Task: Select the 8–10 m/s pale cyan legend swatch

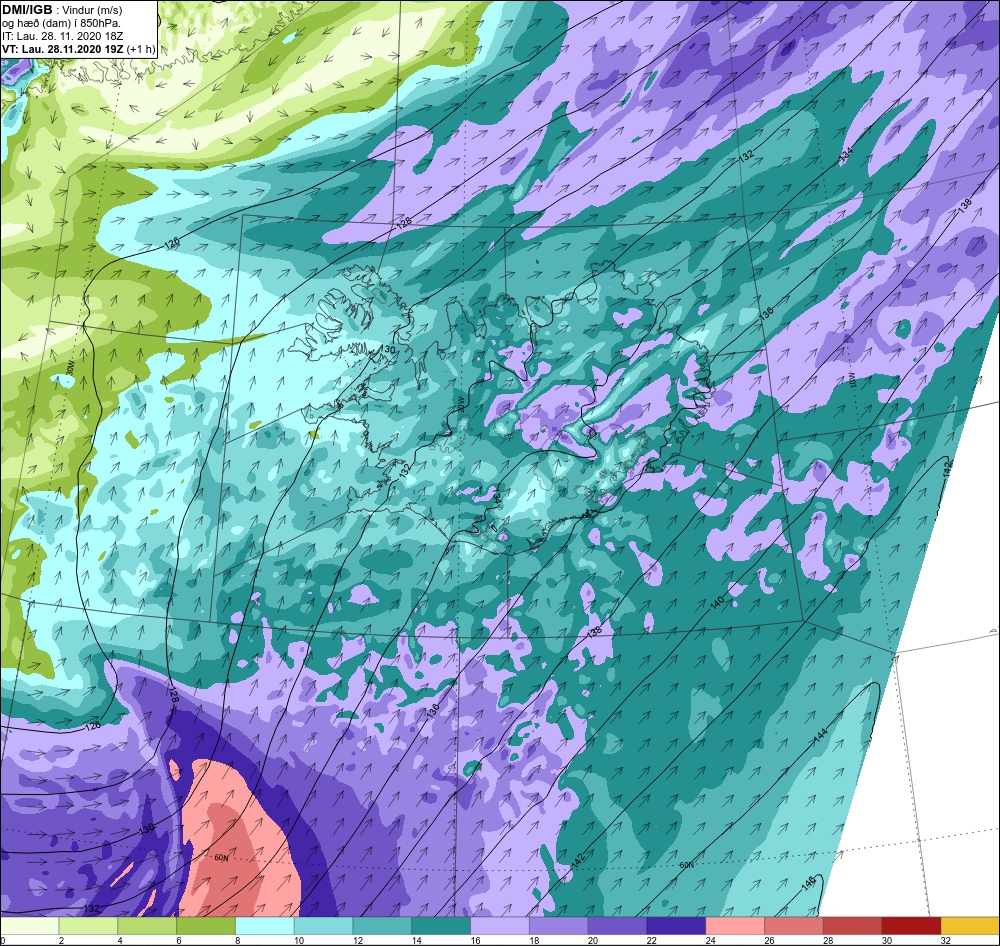Action: pyautogui.click(x=265, y=925)
